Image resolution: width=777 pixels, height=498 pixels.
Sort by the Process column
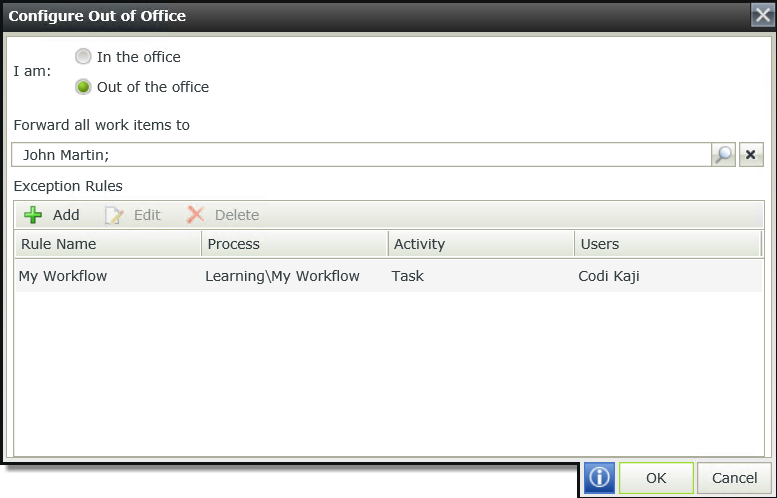(x=295, y=244)
